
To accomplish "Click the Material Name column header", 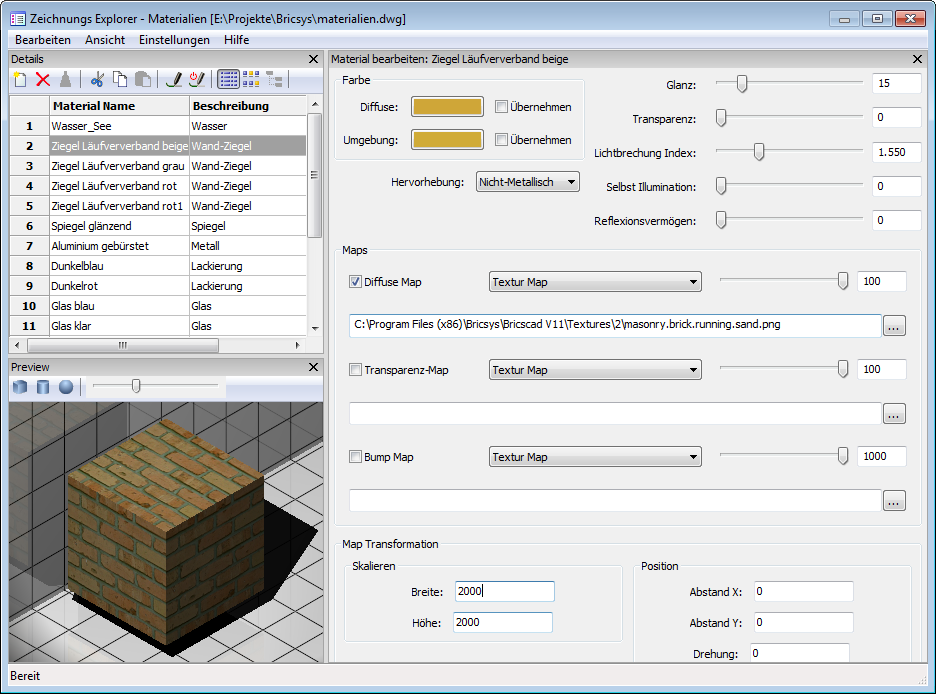I will [119, 106].
